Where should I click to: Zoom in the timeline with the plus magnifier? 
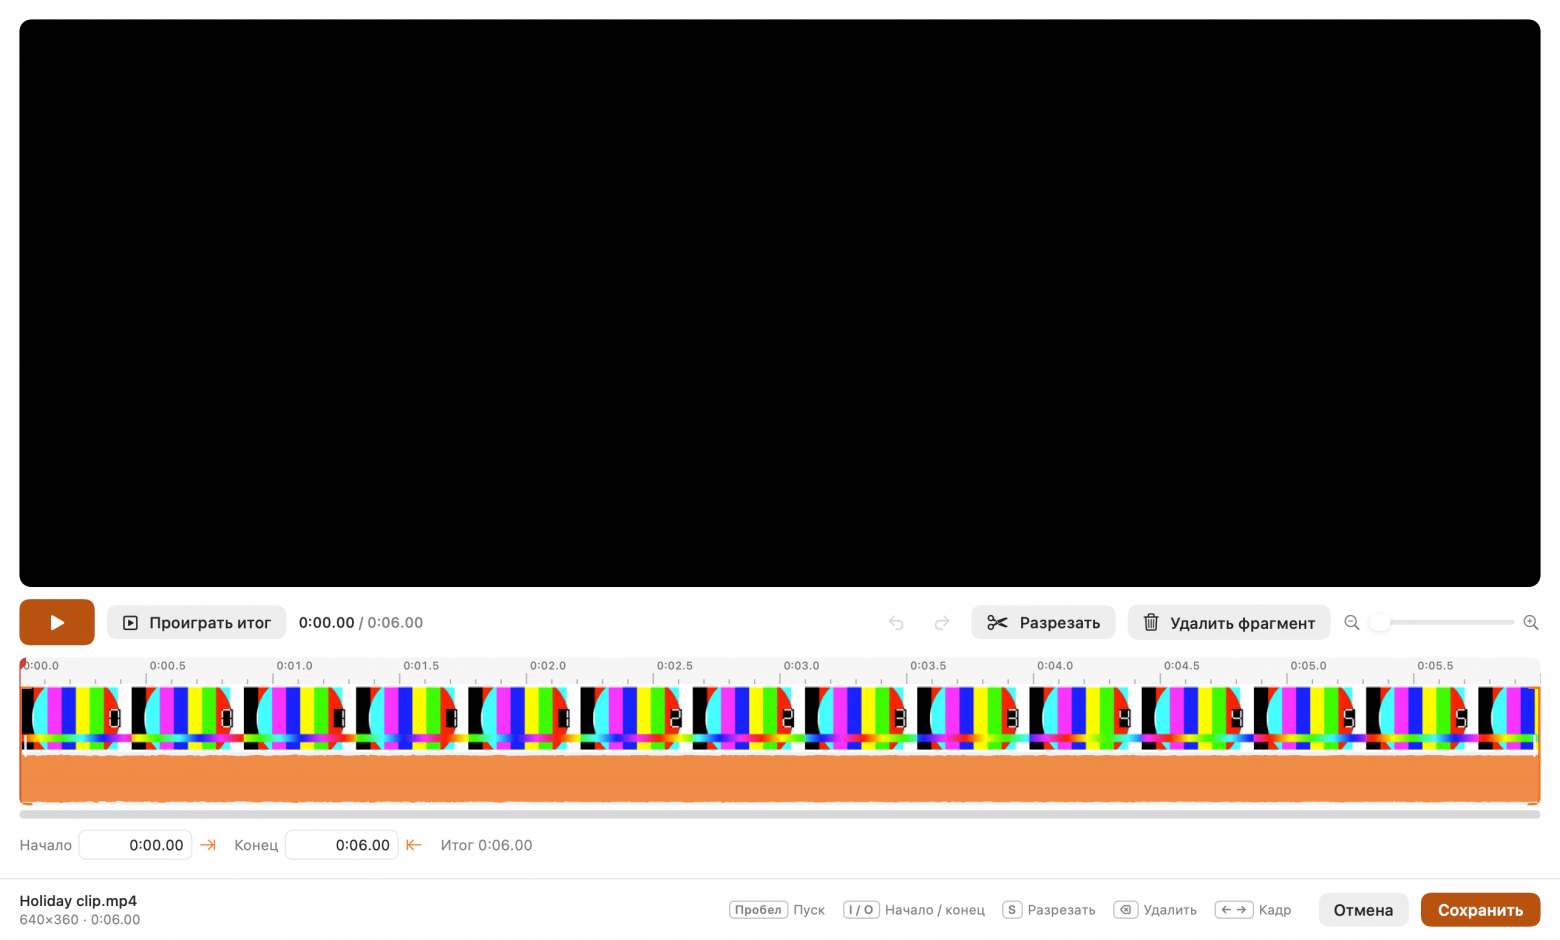(x=1531, y=622)
